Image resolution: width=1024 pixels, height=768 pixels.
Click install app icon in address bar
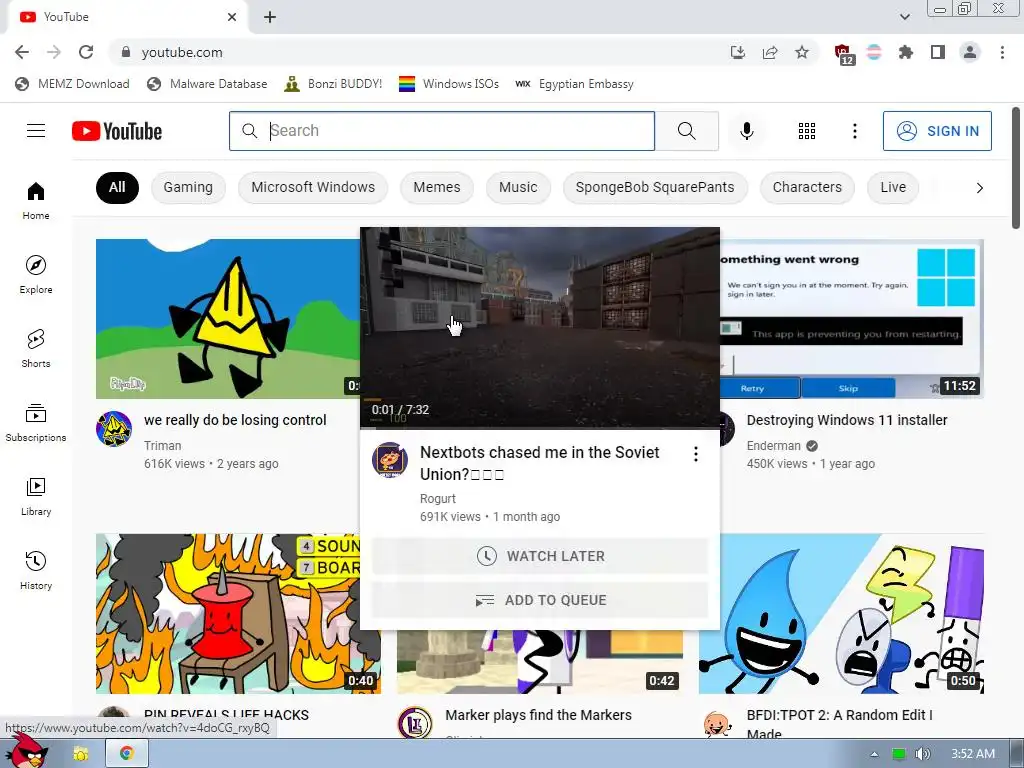point(738,52)
